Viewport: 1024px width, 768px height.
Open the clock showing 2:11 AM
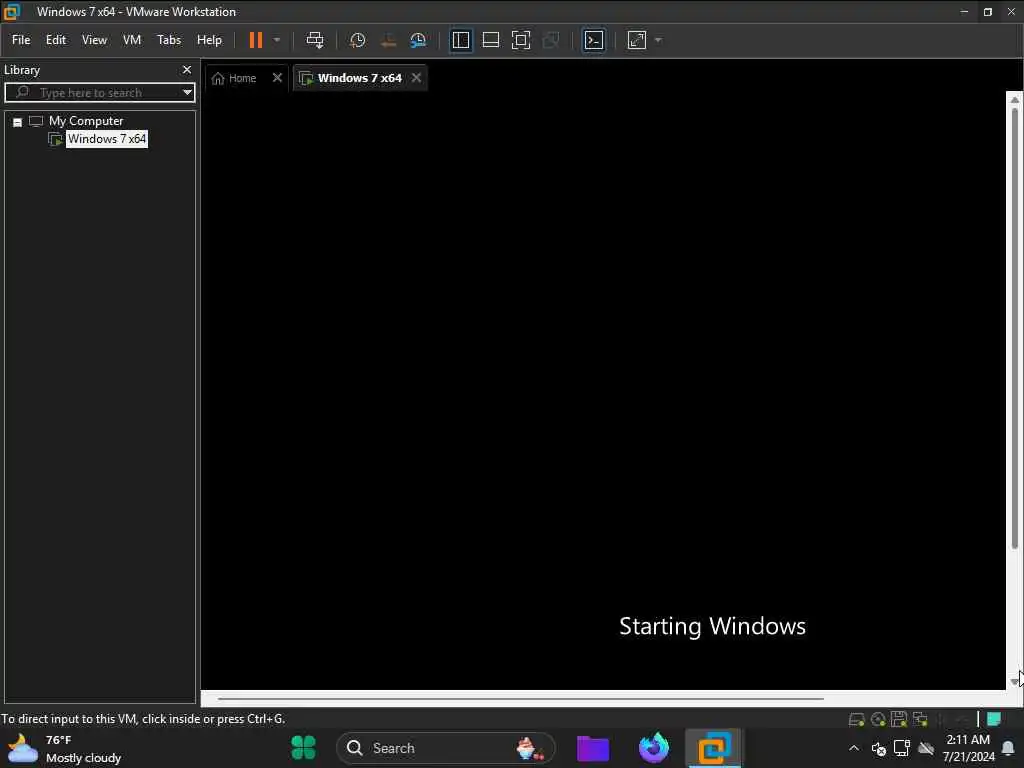pos(968,748)
